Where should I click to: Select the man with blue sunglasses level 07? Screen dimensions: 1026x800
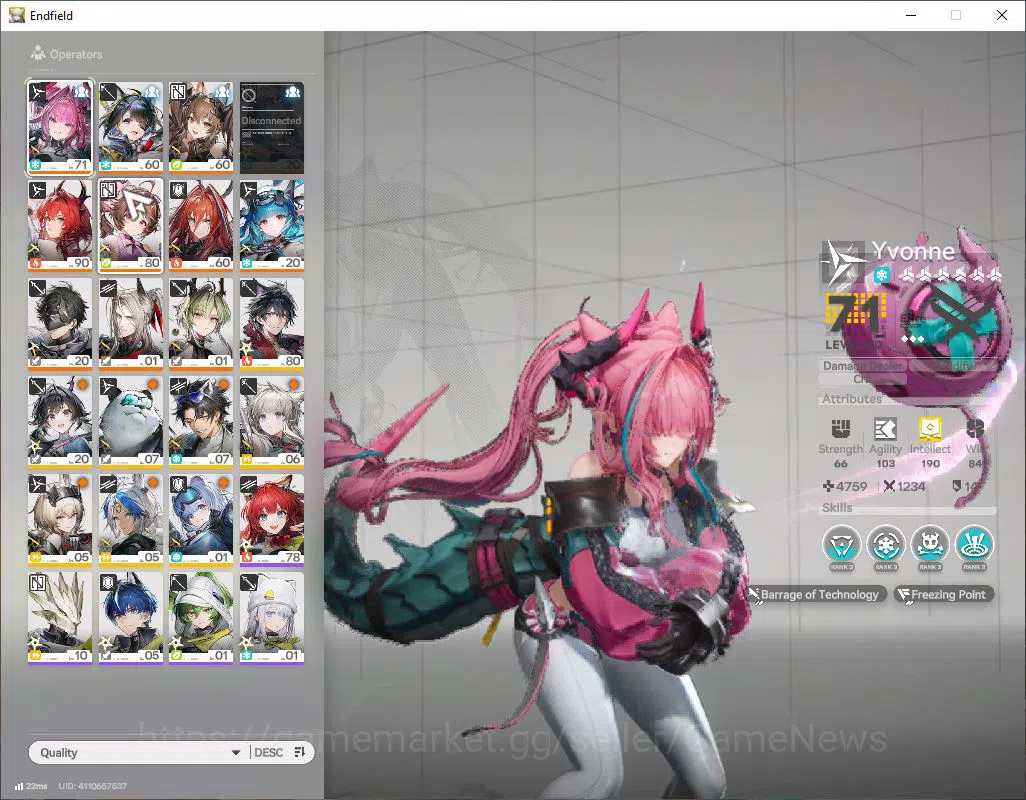click(201, 422)
